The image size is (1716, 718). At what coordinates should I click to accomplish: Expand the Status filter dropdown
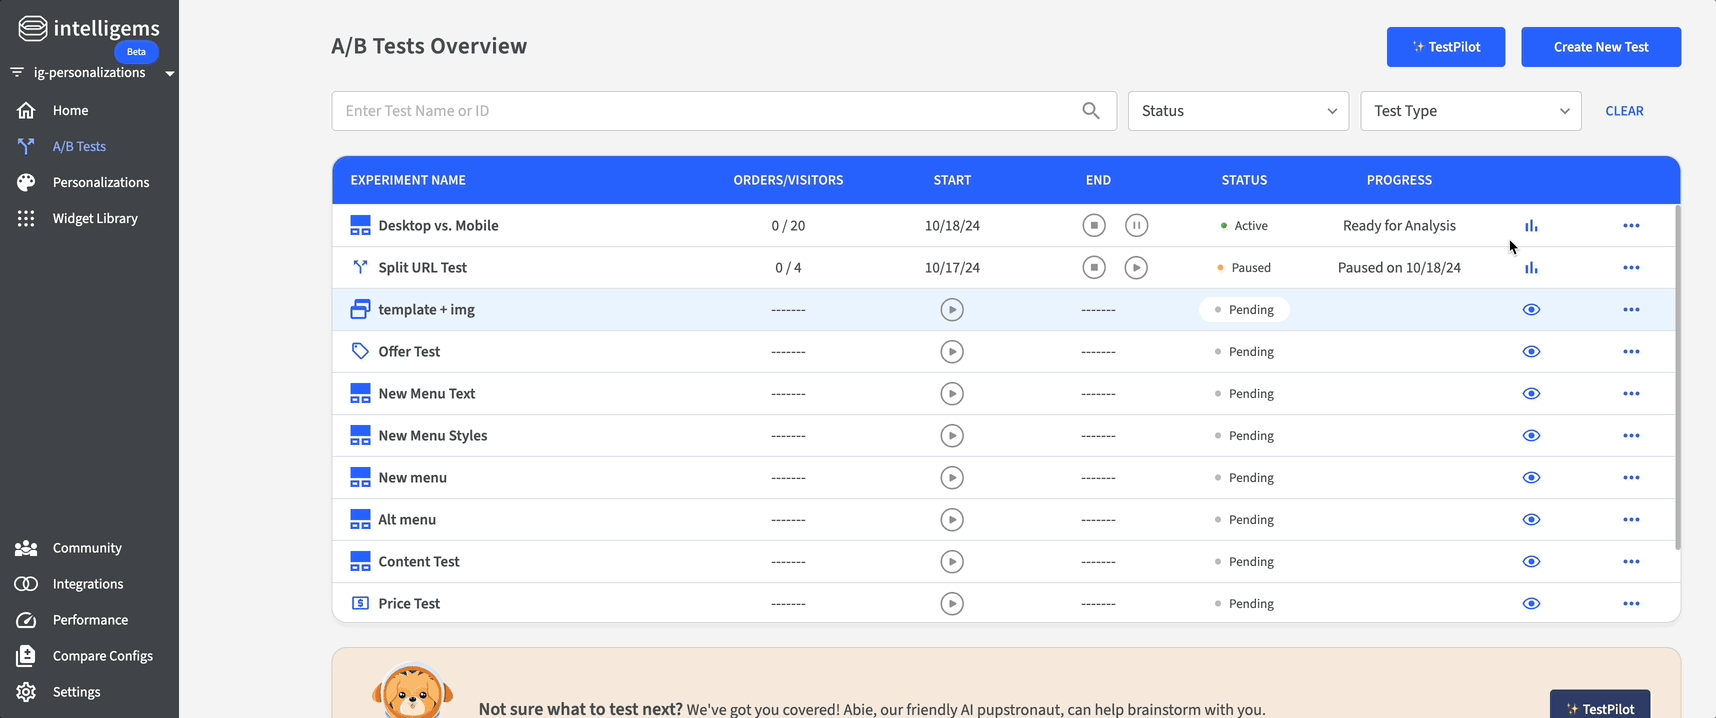pyautogui.click(x=1238, y=111)
